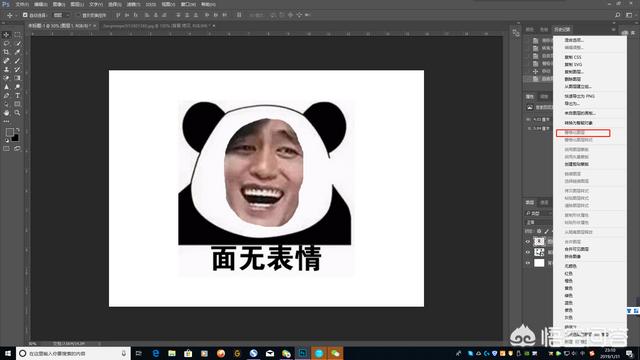Viewport: 640px width, 360px height.
Task: Open Microsoft Edge from the taskbar
Action: coord(156,353)
